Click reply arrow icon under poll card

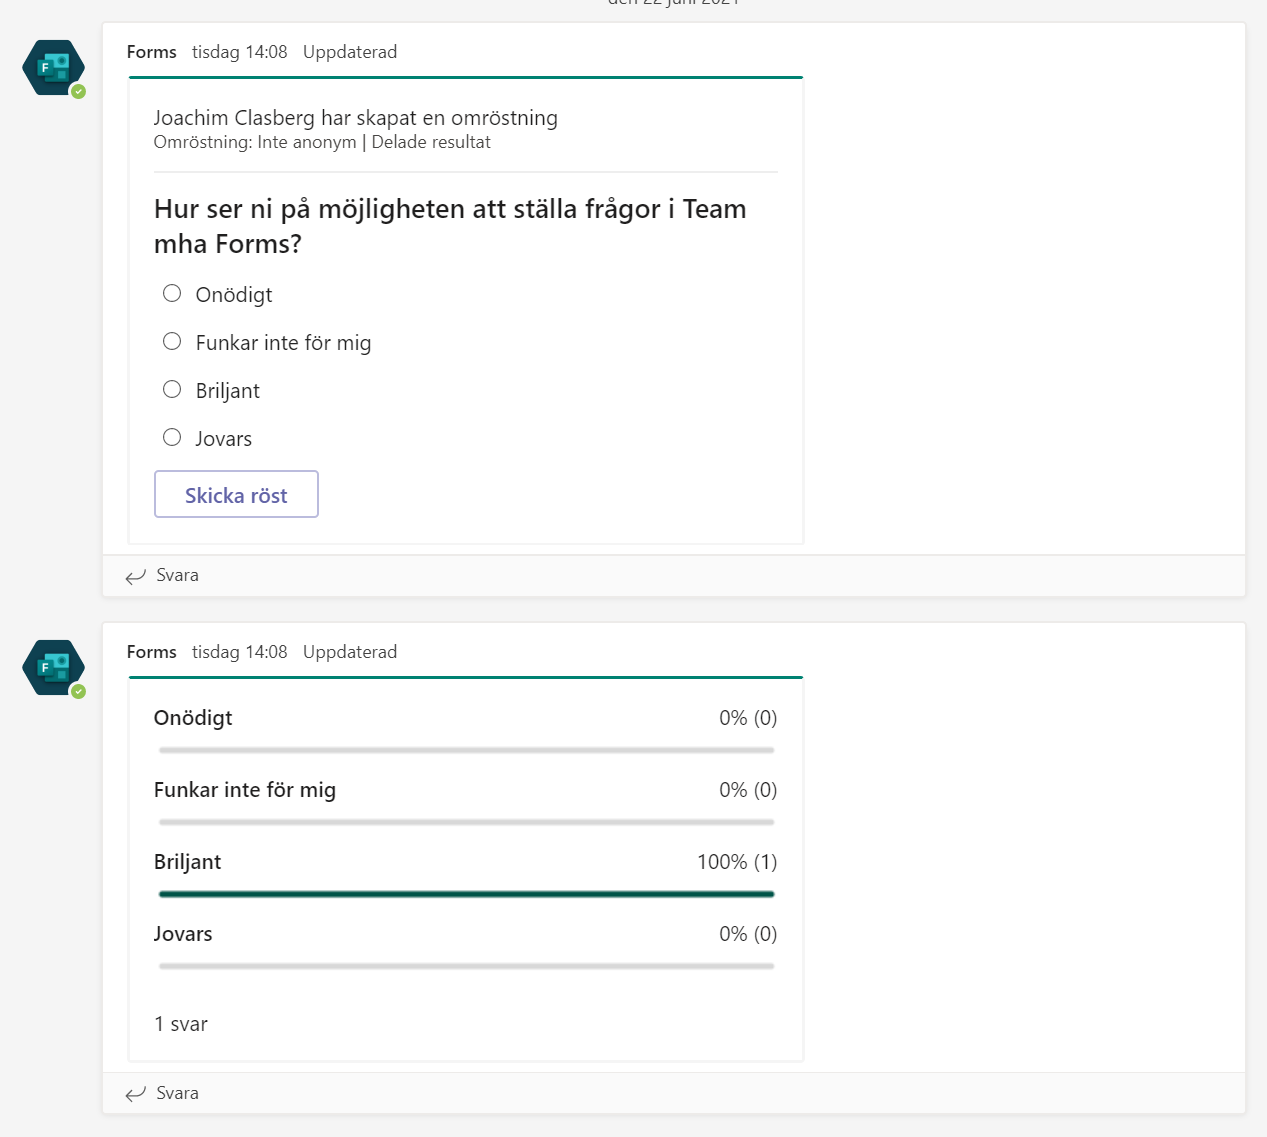(136, 576)
